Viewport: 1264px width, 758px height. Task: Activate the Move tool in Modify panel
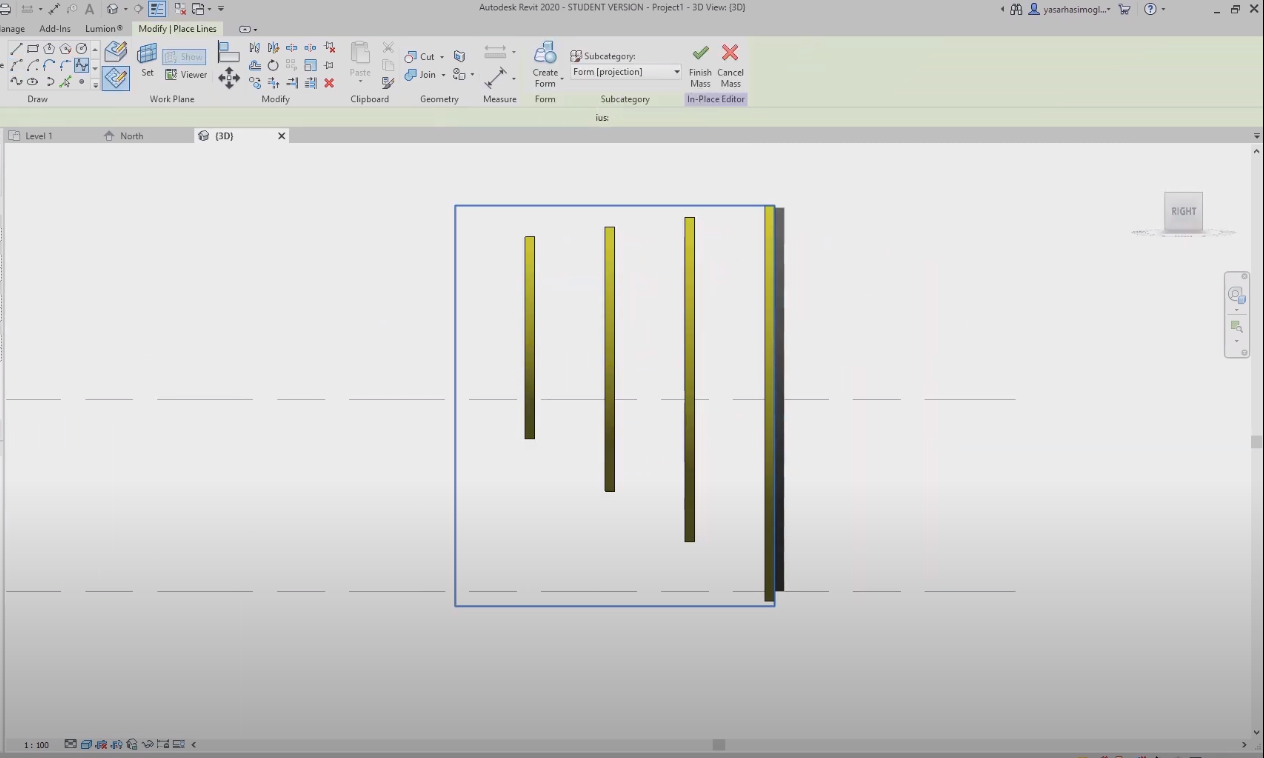tap(228, 80)
